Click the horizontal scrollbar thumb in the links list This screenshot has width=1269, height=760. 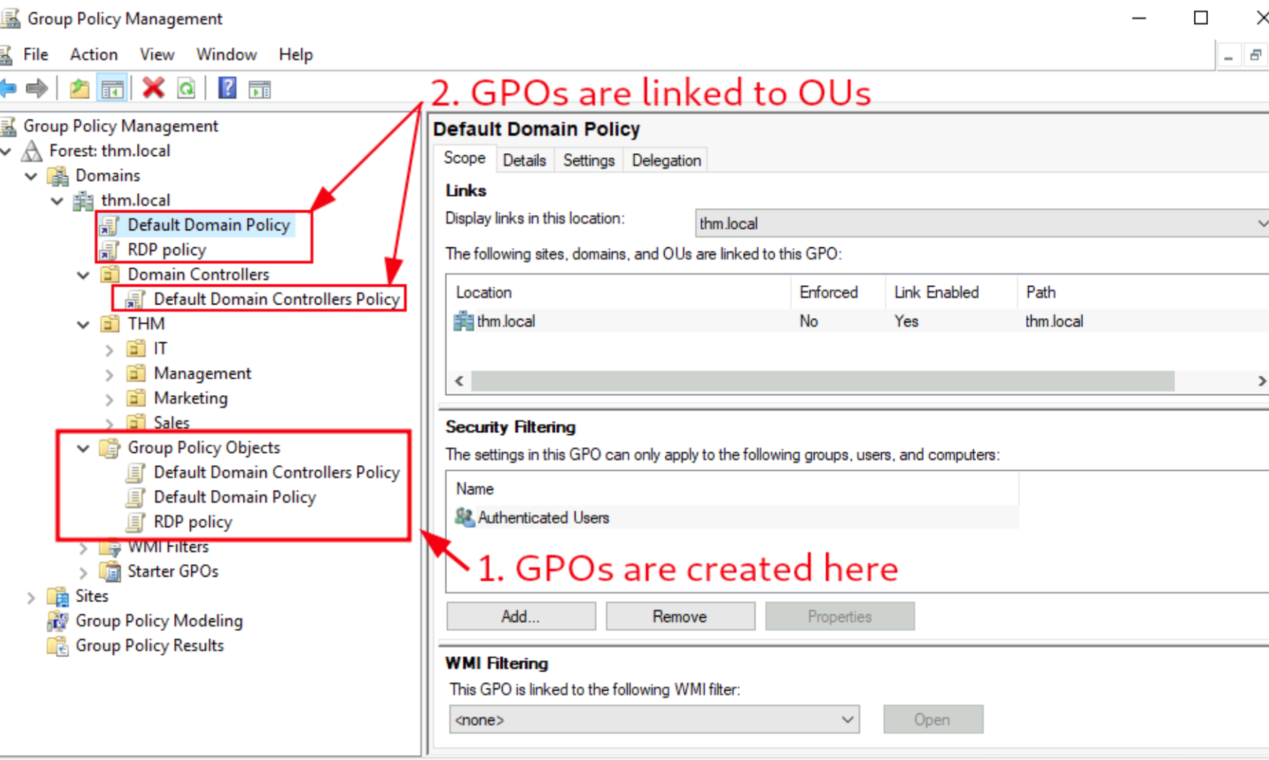823,381
